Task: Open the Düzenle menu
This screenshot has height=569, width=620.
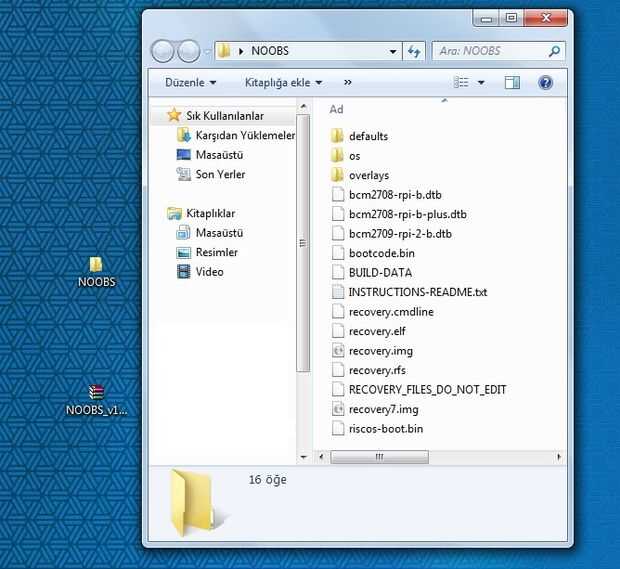Action: pos(191,83)
